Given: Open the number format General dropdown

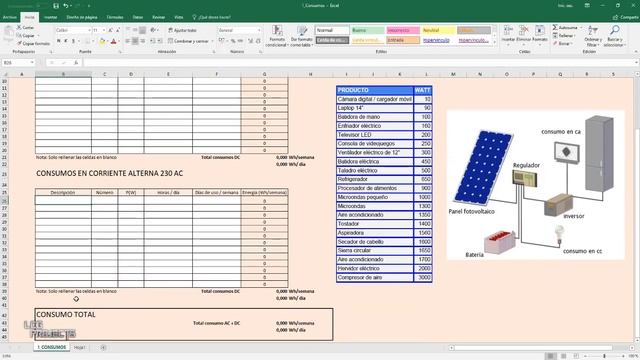Looking at the screenshot, I should point(259,30).
